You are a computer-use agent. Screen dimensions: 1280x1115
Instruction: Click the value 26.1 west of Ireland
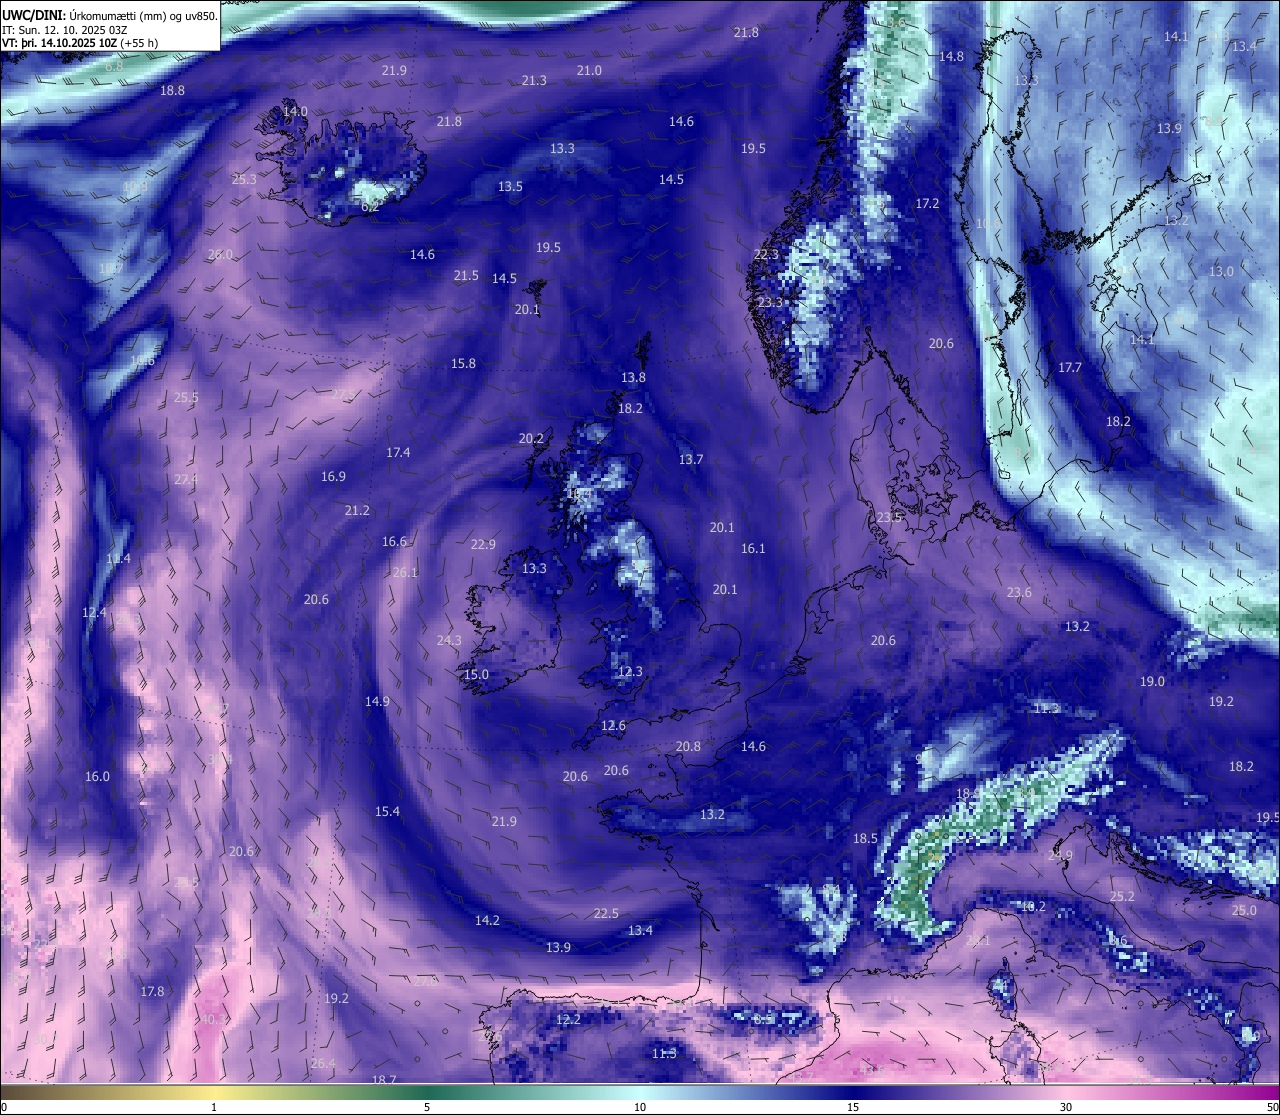pyautogui.click(x=405, y=572)
